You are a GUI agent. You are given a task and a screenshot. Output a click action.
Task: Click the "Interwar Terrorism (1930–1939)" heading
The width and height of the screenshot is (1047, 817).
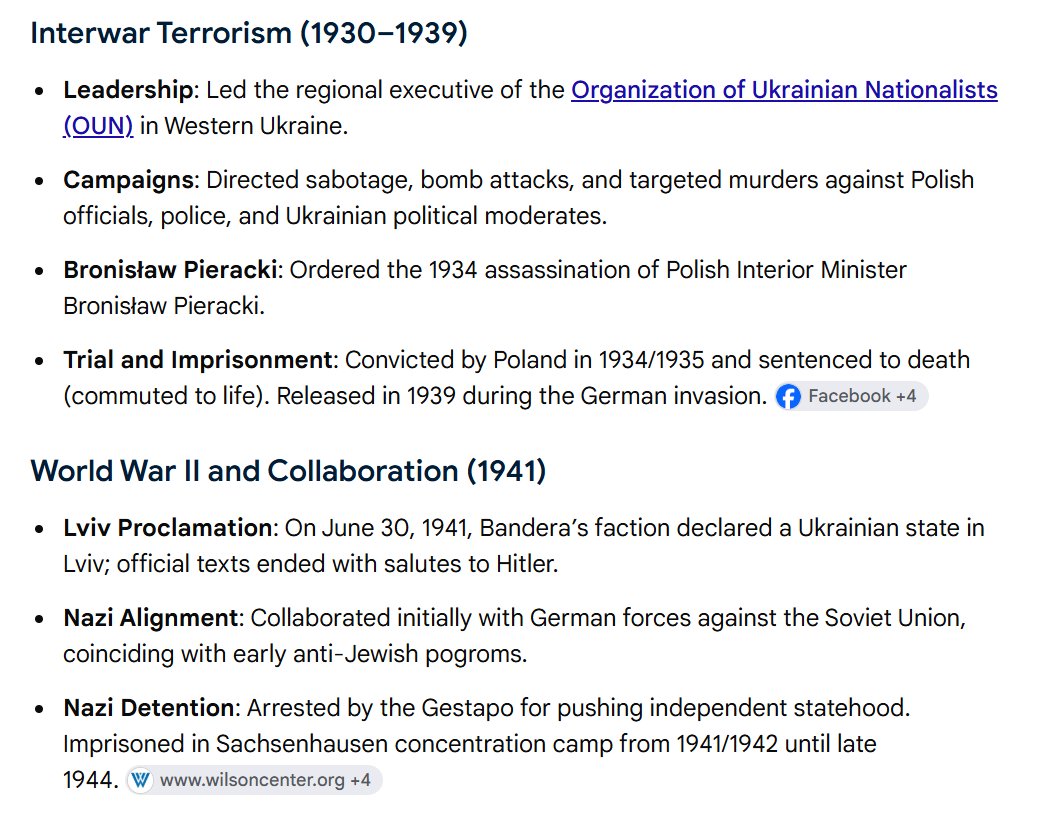pyautogui.click(x=249, y=33)
